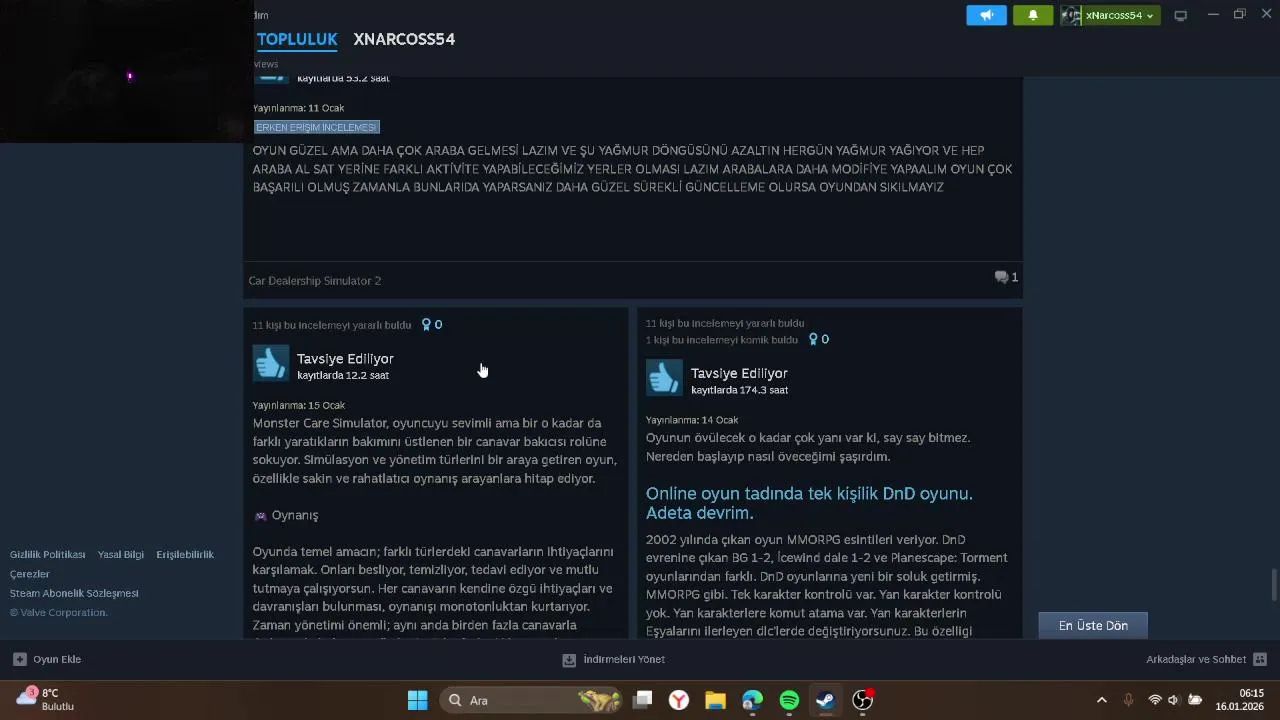This screenshot has width=1280, height=720.
Task: Open Arkadaşlar ve Sohbet panel
Action: pos(1196,659)
